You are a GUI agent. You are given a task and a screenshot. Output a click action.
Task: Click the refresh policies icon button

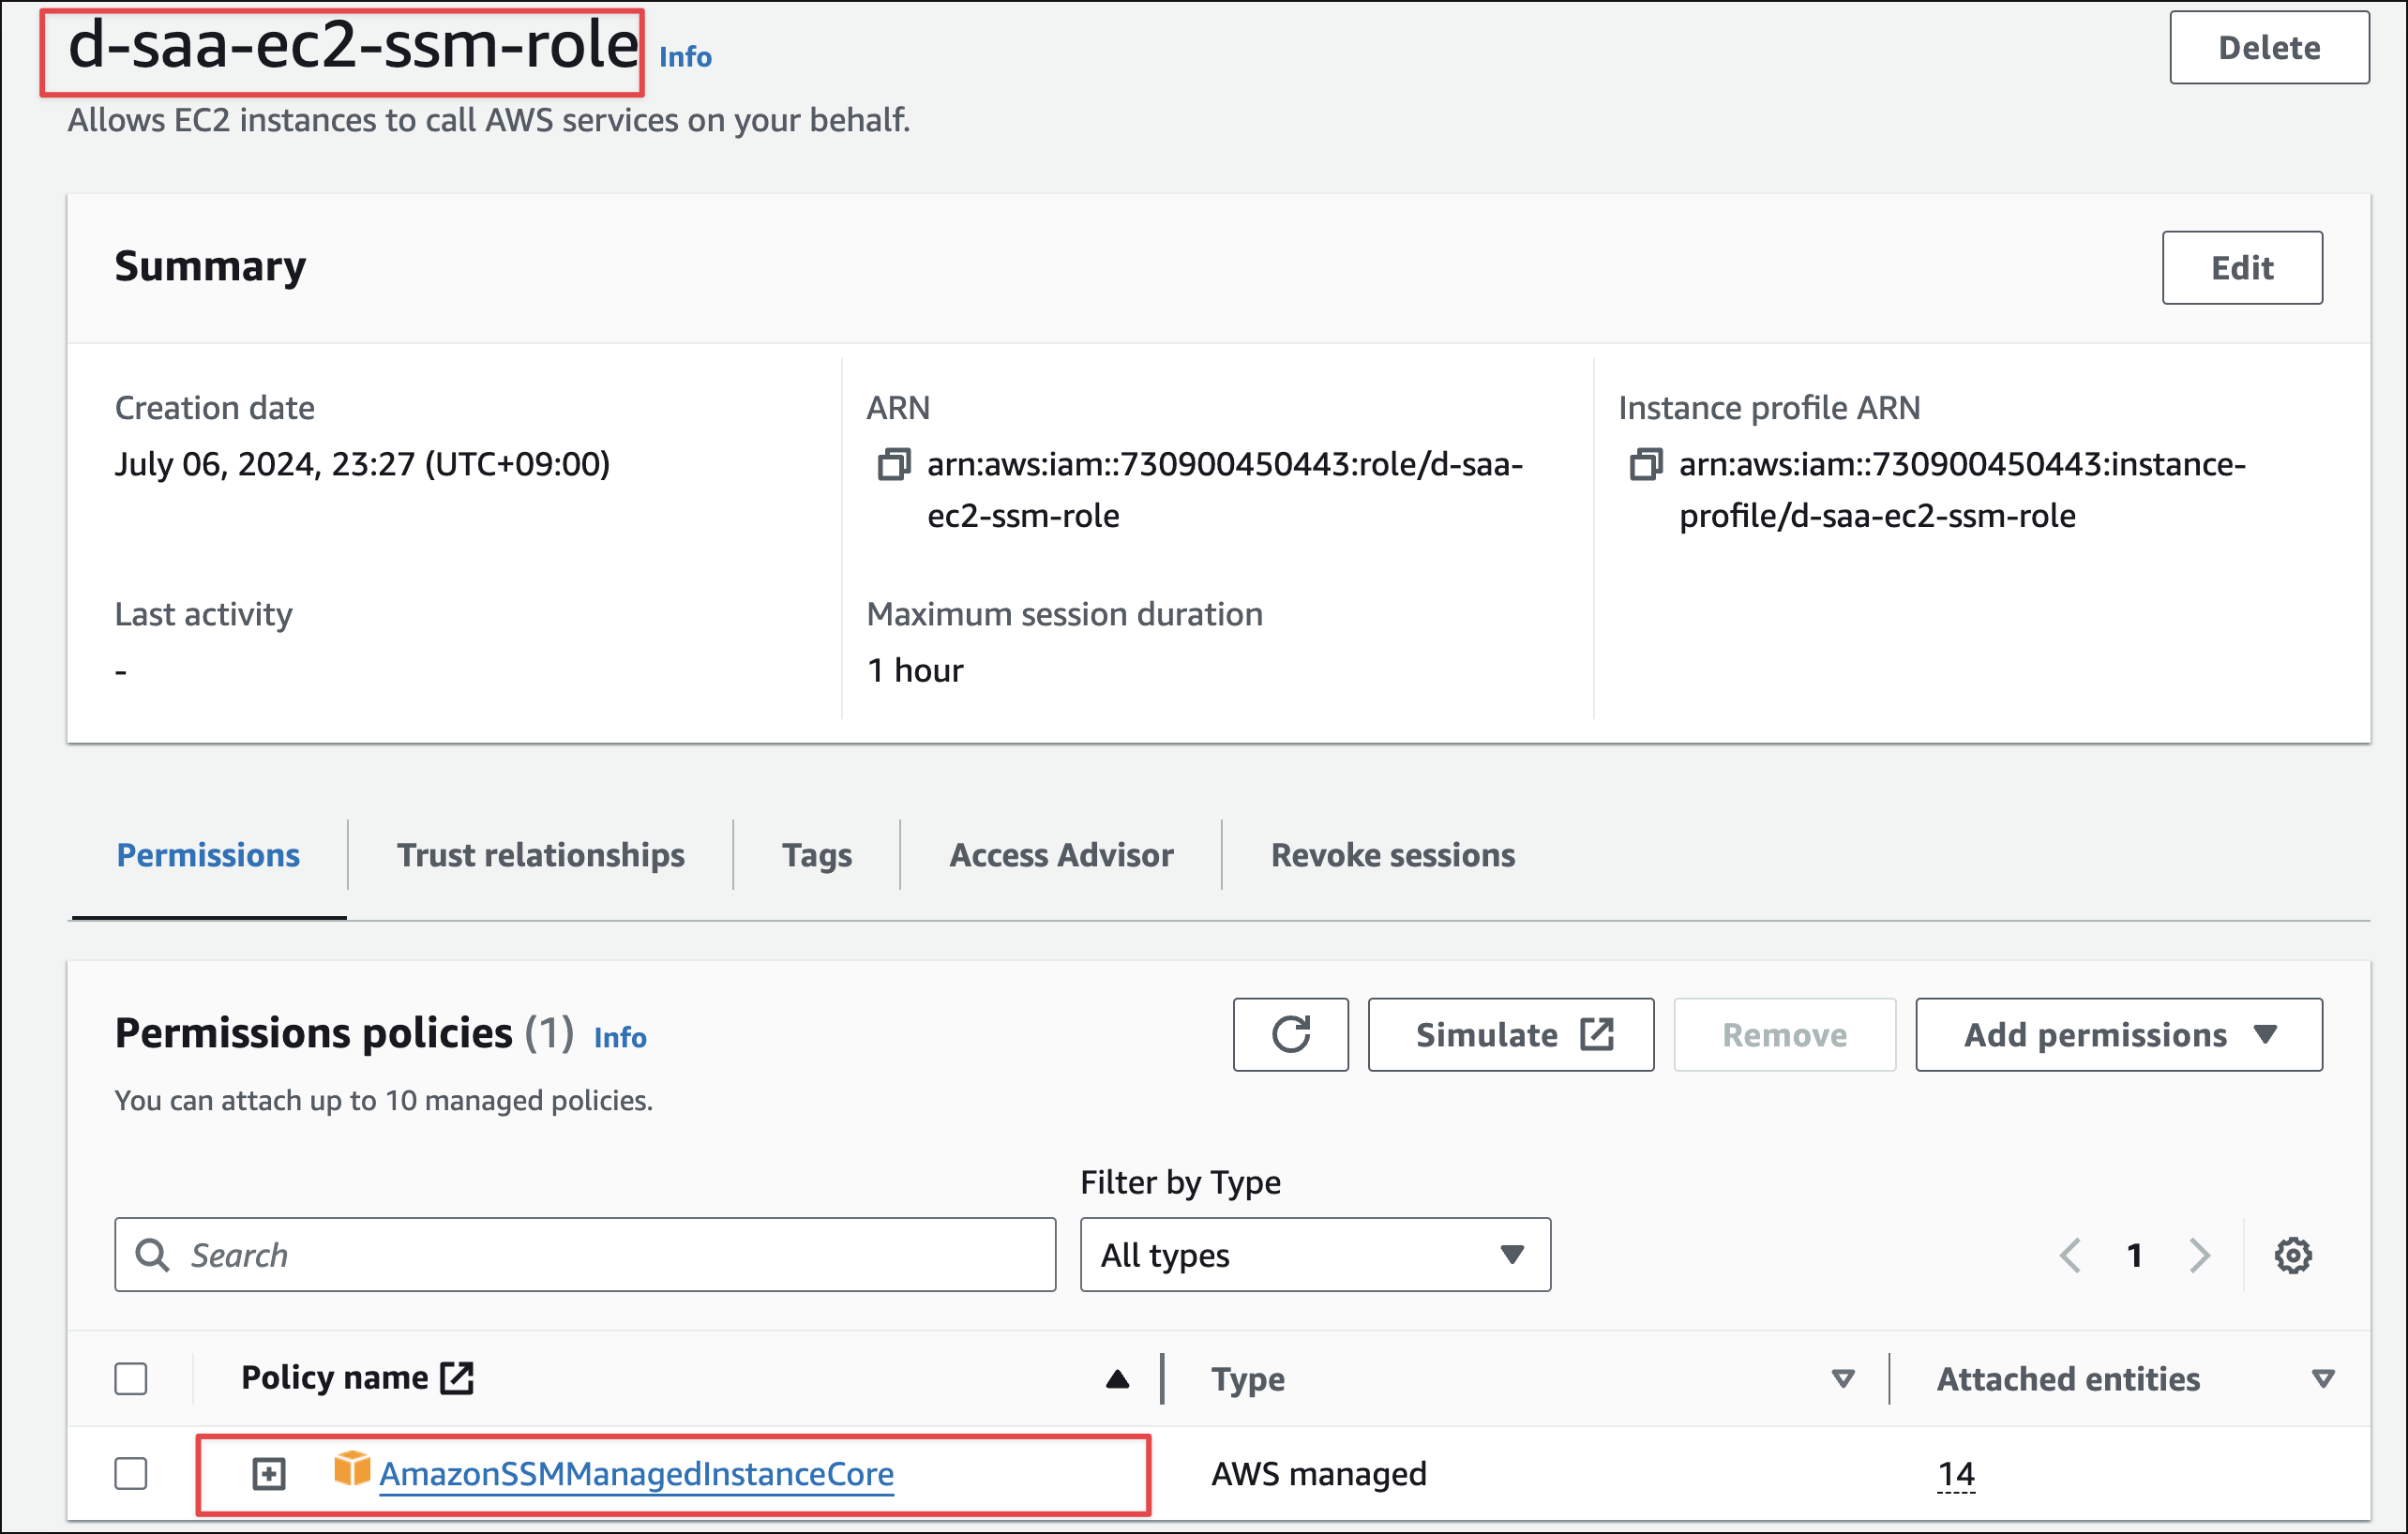(1290, 1034)
